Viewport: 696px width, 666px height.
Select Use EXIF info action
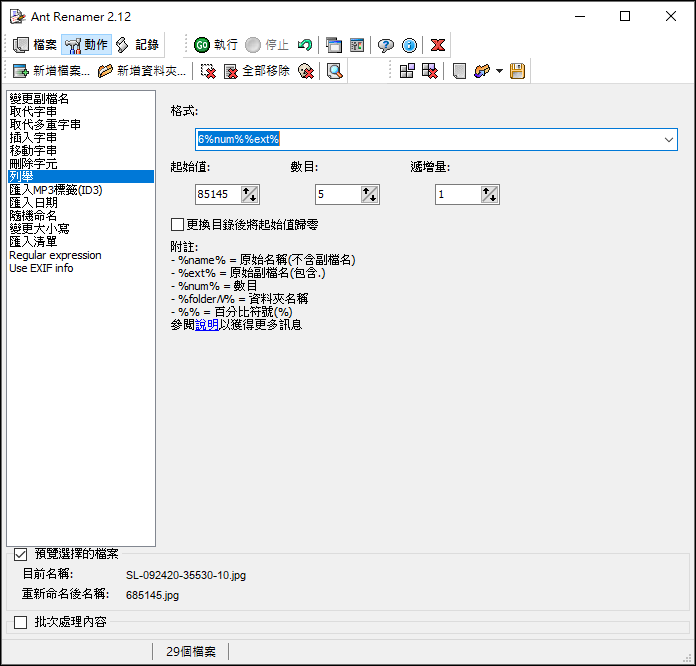(x=81, y=268)
